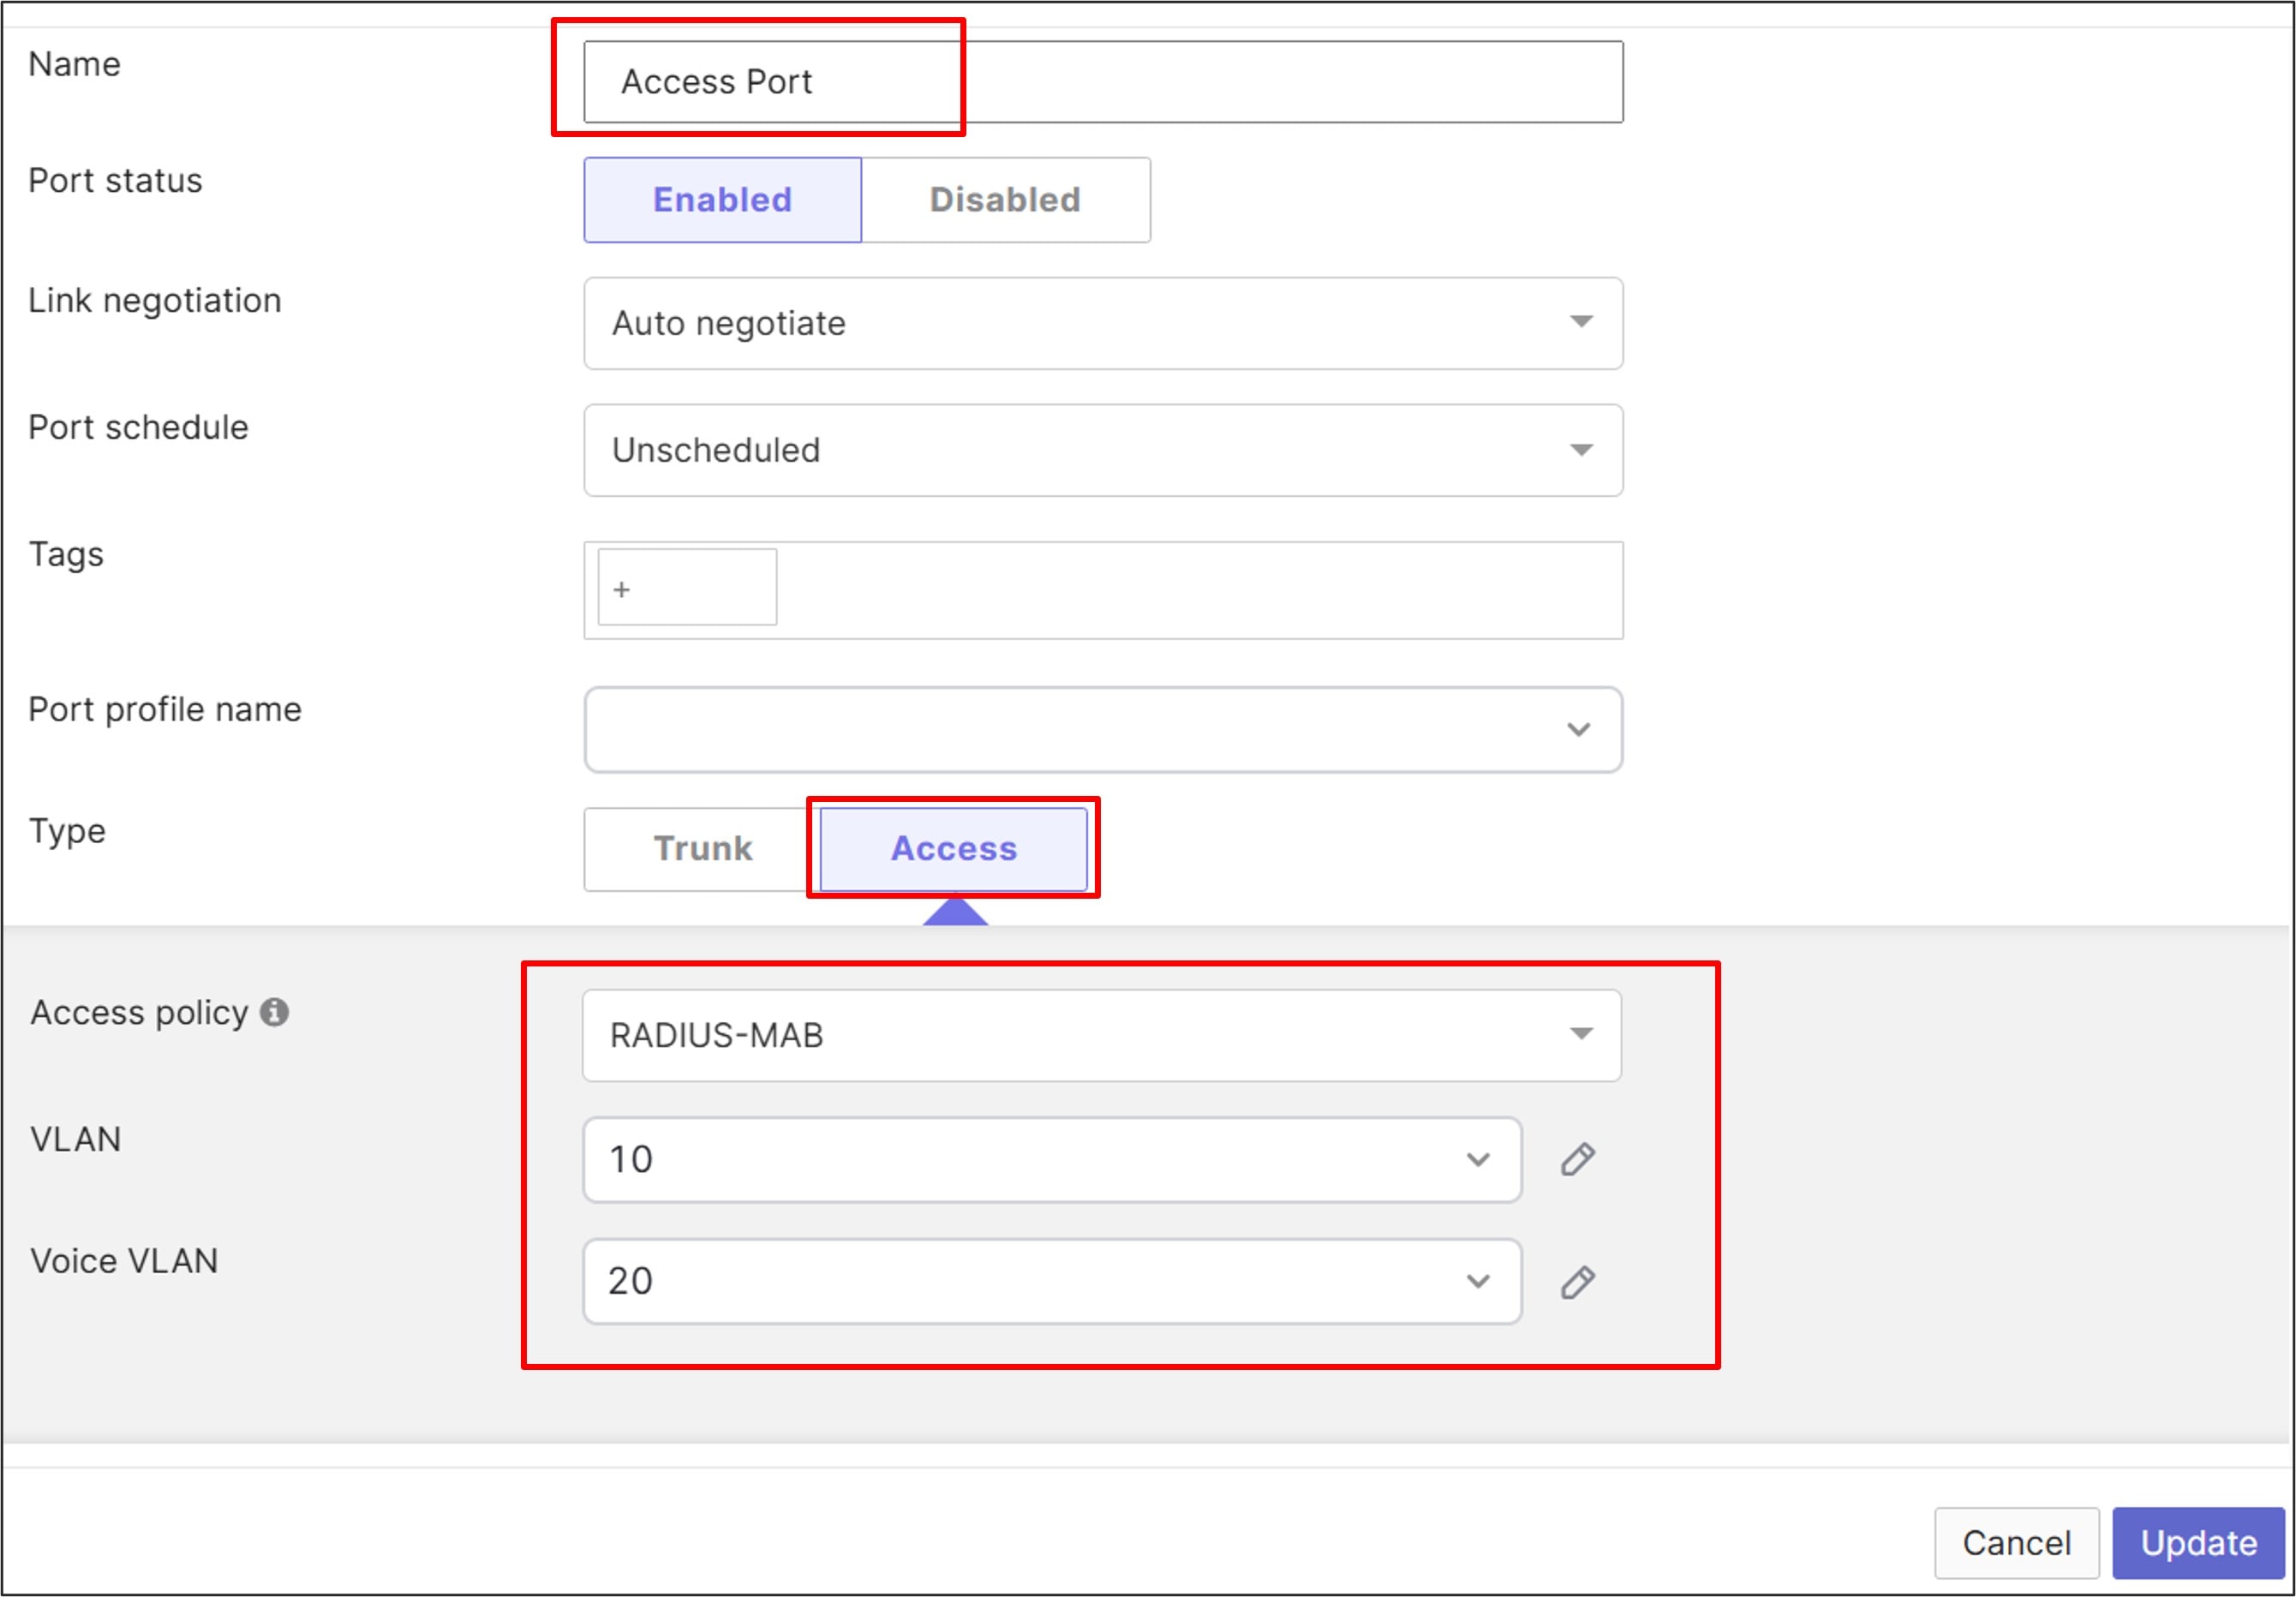The height and width of the screenshot is (1597, 2296).
Task: Click the Tags container field
Action: coord(1103,590)
